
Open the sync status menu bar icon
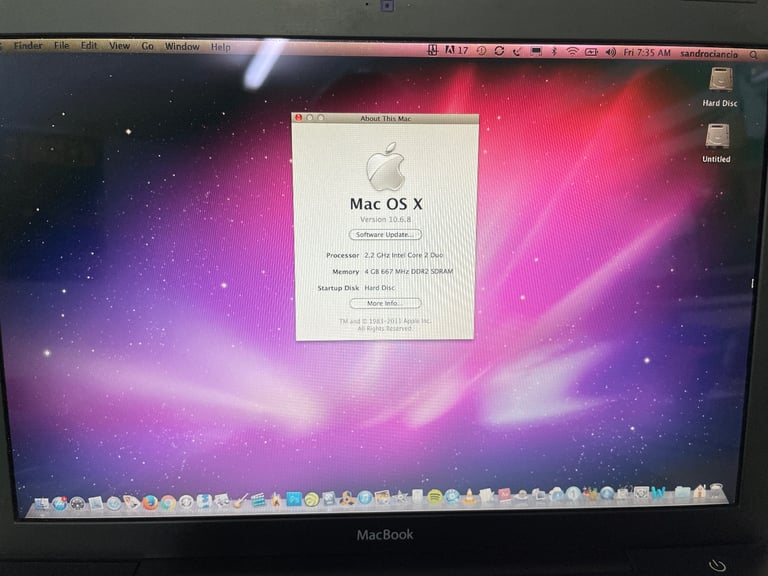click(x=499, y=50)
